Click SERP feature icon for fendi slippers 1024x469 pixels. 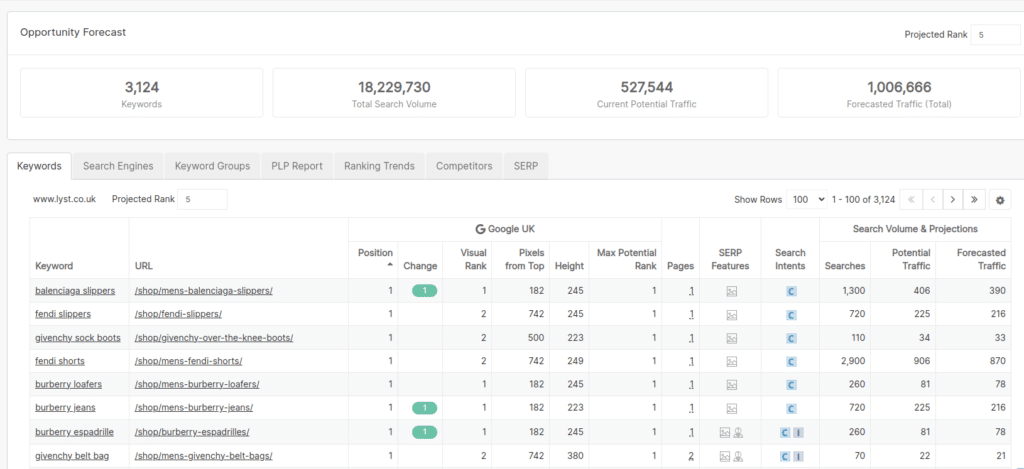pos(731,315)
